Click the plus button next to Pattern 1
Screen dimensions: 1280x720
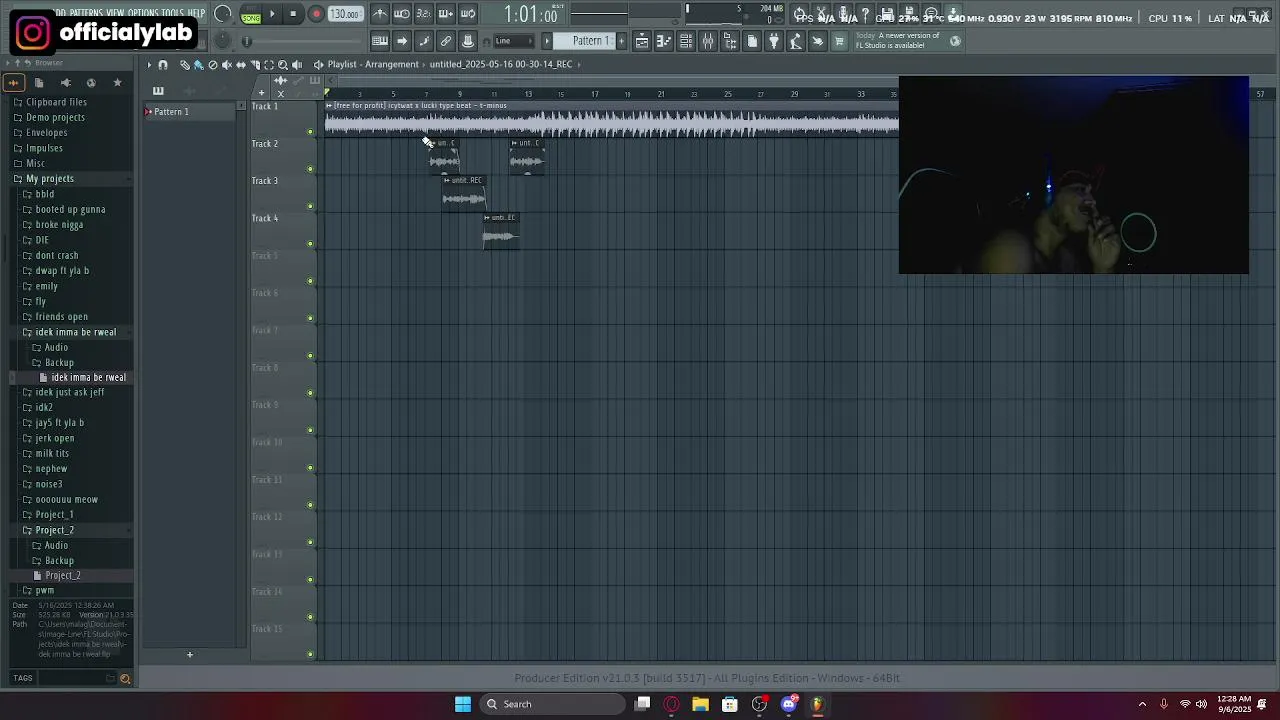(x=622, y=41)
